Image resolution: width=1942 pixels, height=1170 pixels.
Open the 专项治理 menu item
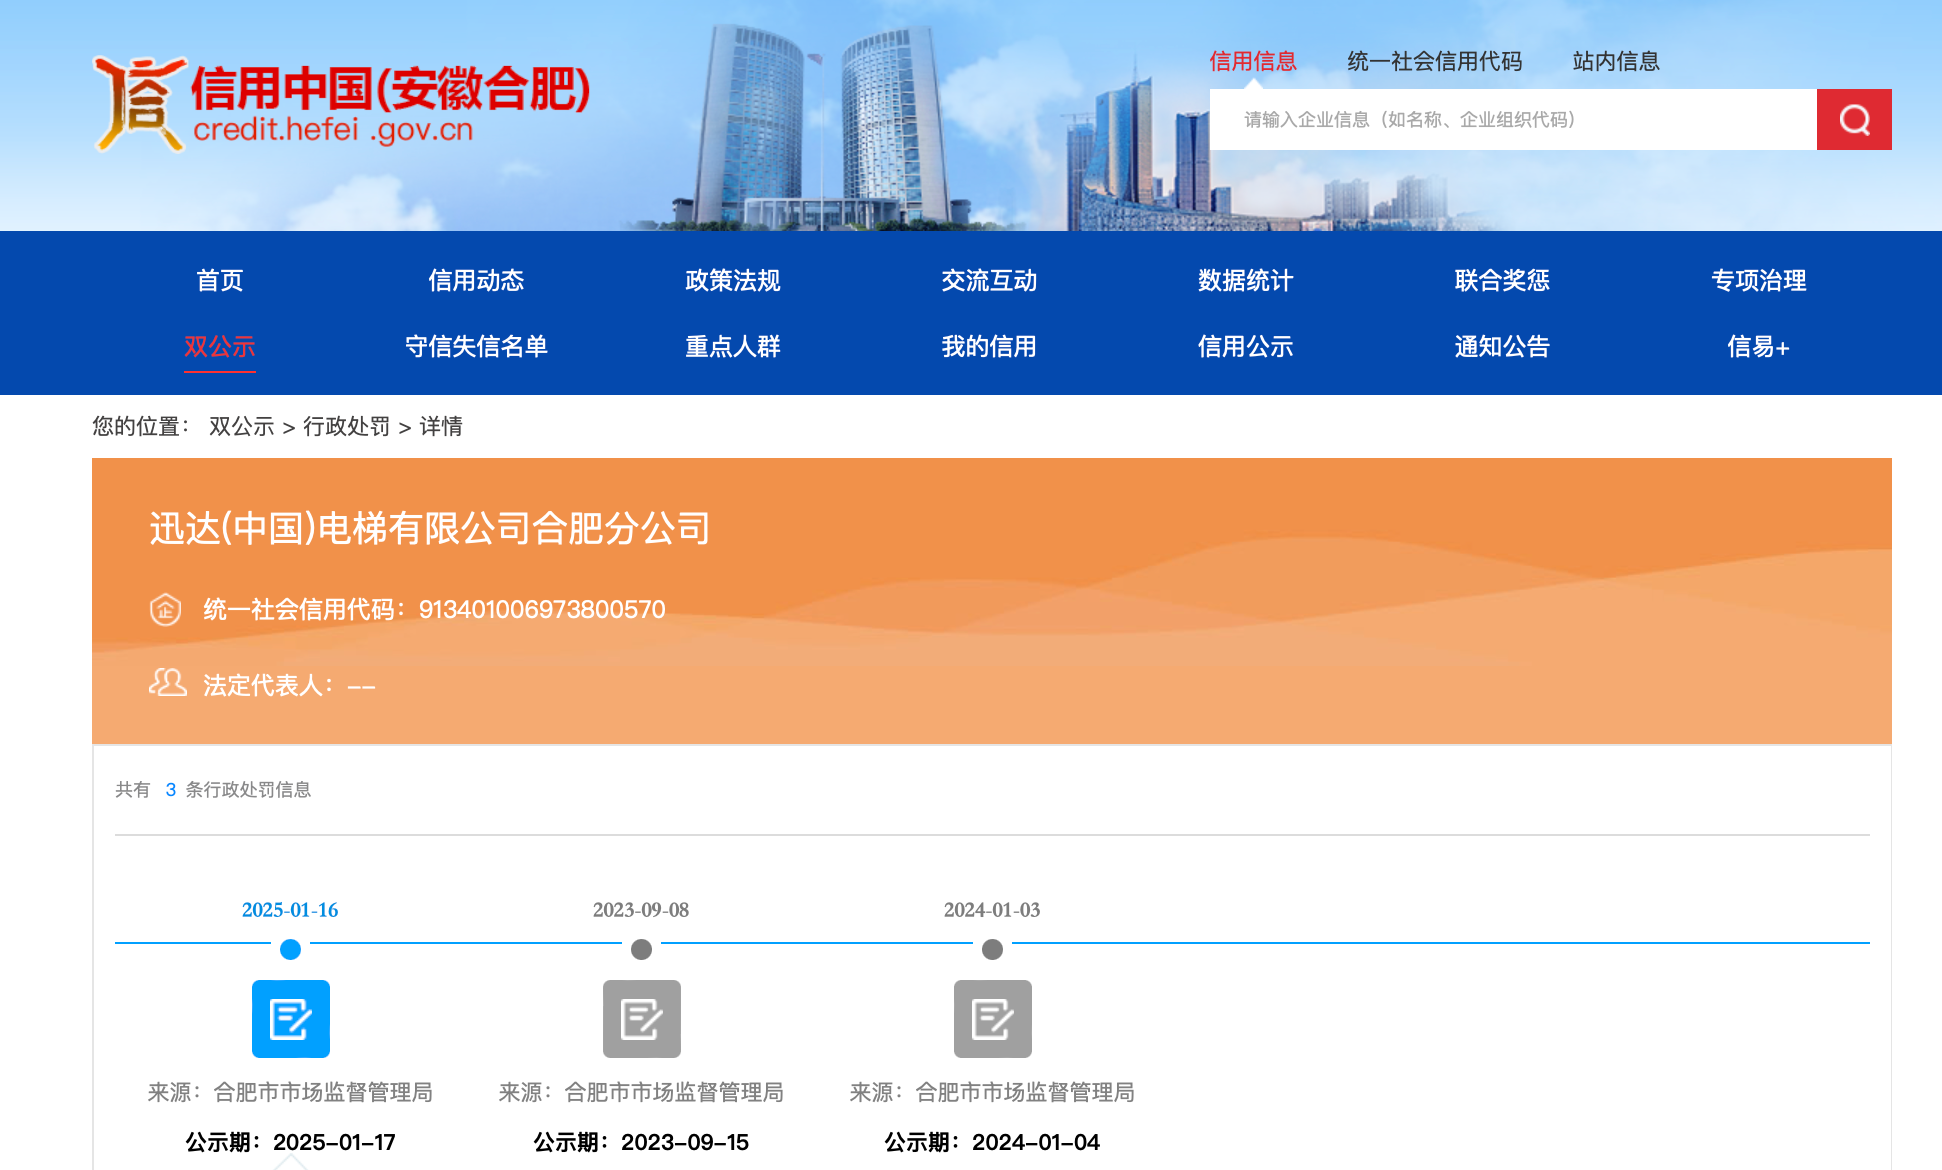pyautogui.click(x=1759, y=280)
